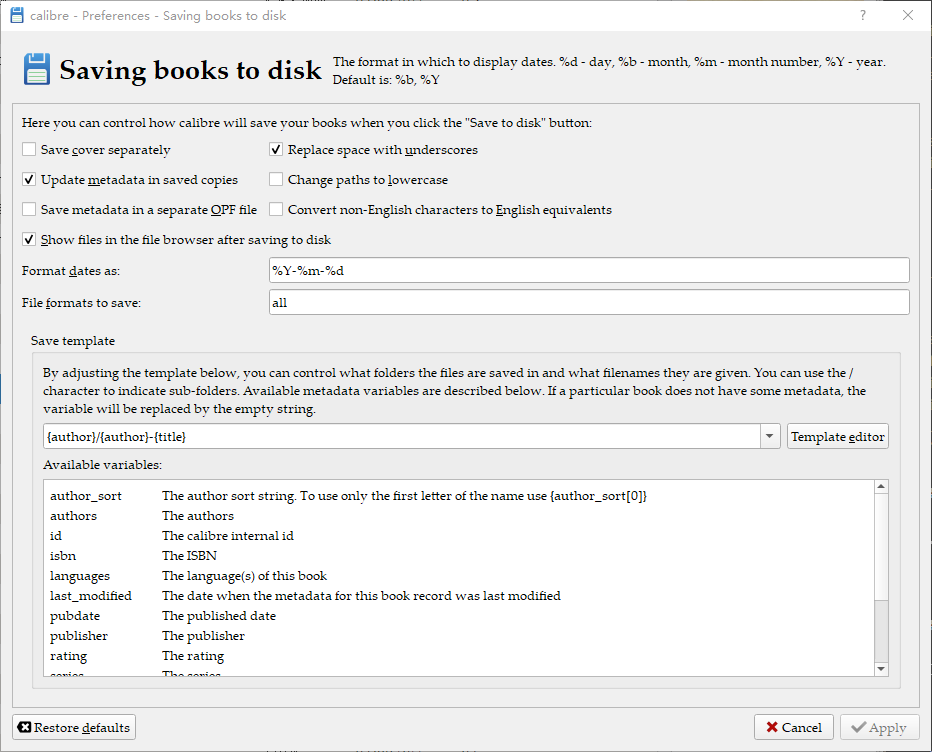Click Restore defaults button

tap(74, 727)
